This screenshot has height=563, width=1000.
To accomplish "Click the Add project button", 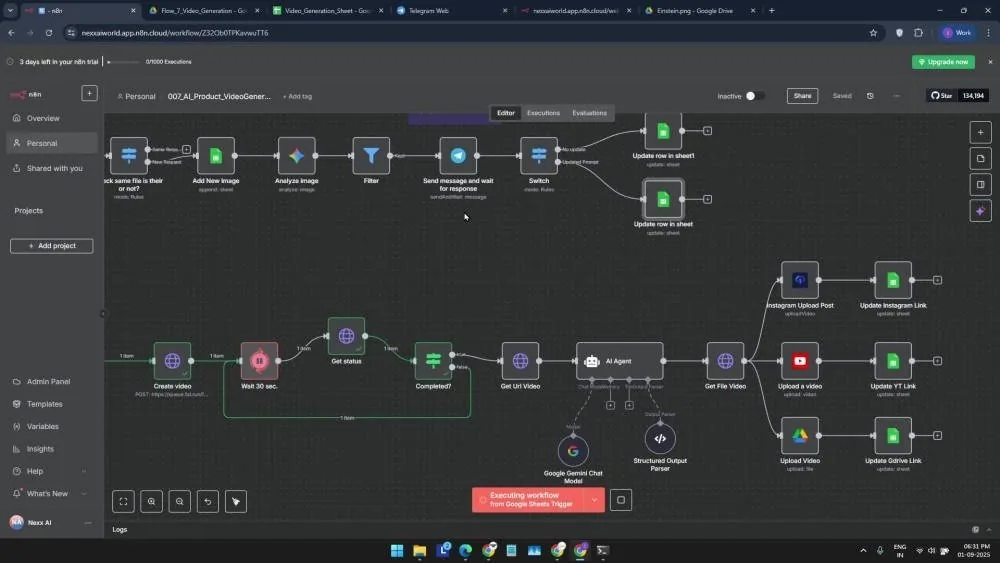I will pyautogui.click(x=52, y=245).
